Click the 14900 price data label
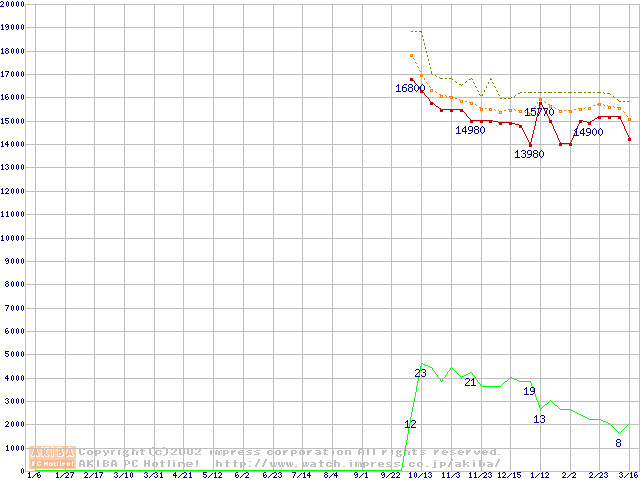 click(588, 132)
